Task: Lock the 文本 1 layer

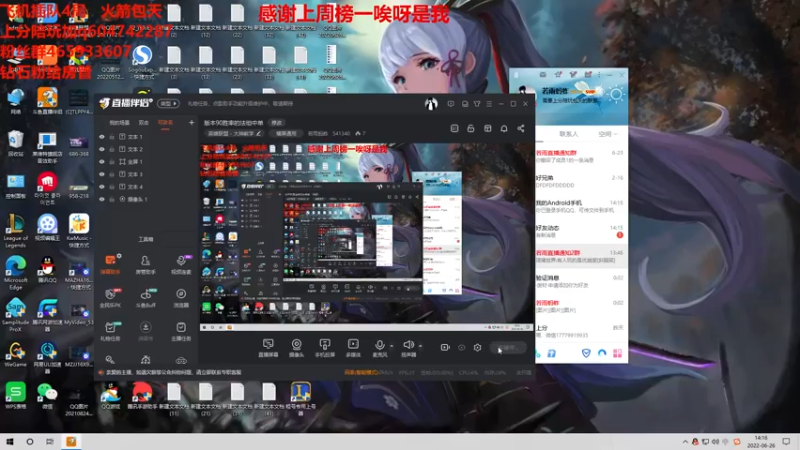Action: click(x=112, y=137)
